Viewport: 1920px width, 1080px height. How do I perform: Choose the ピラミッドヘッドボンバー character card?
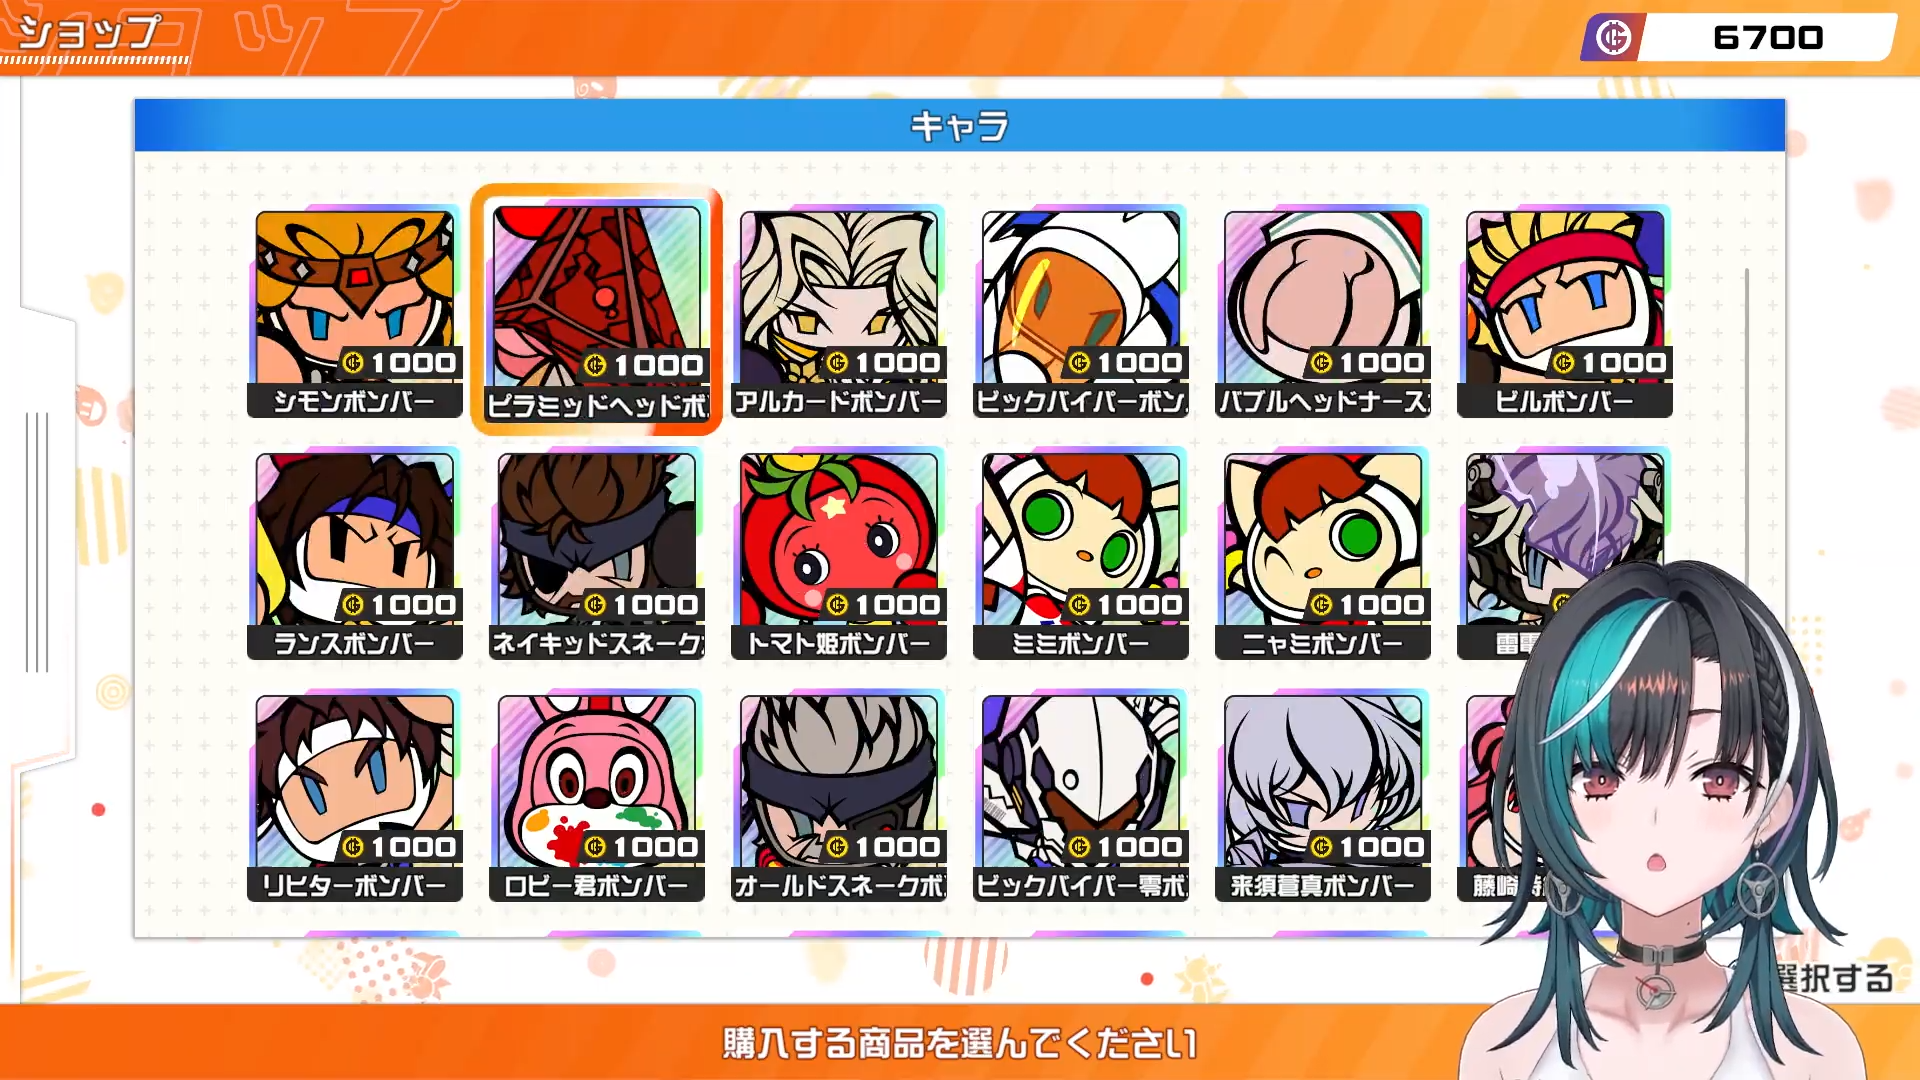[597, 312]
